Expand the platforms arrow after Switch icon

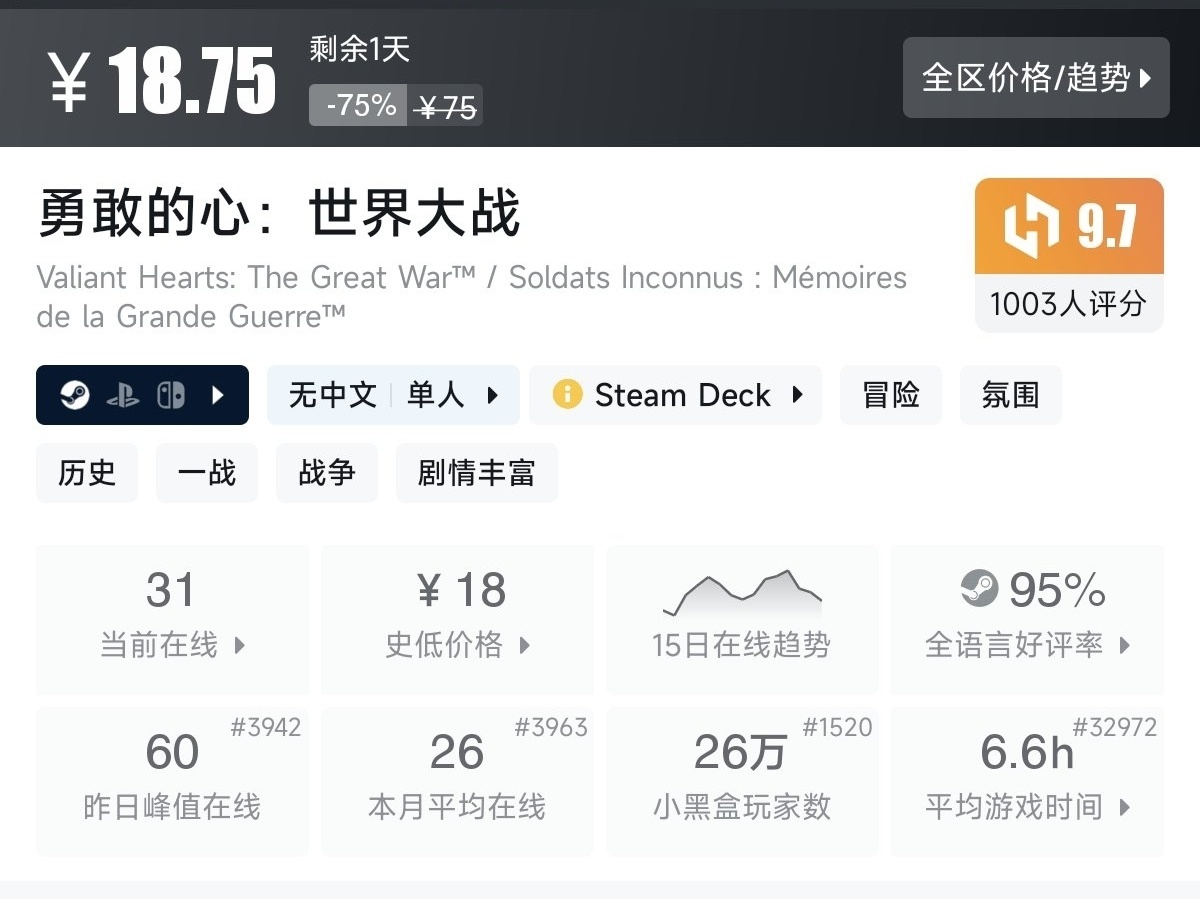218,396
